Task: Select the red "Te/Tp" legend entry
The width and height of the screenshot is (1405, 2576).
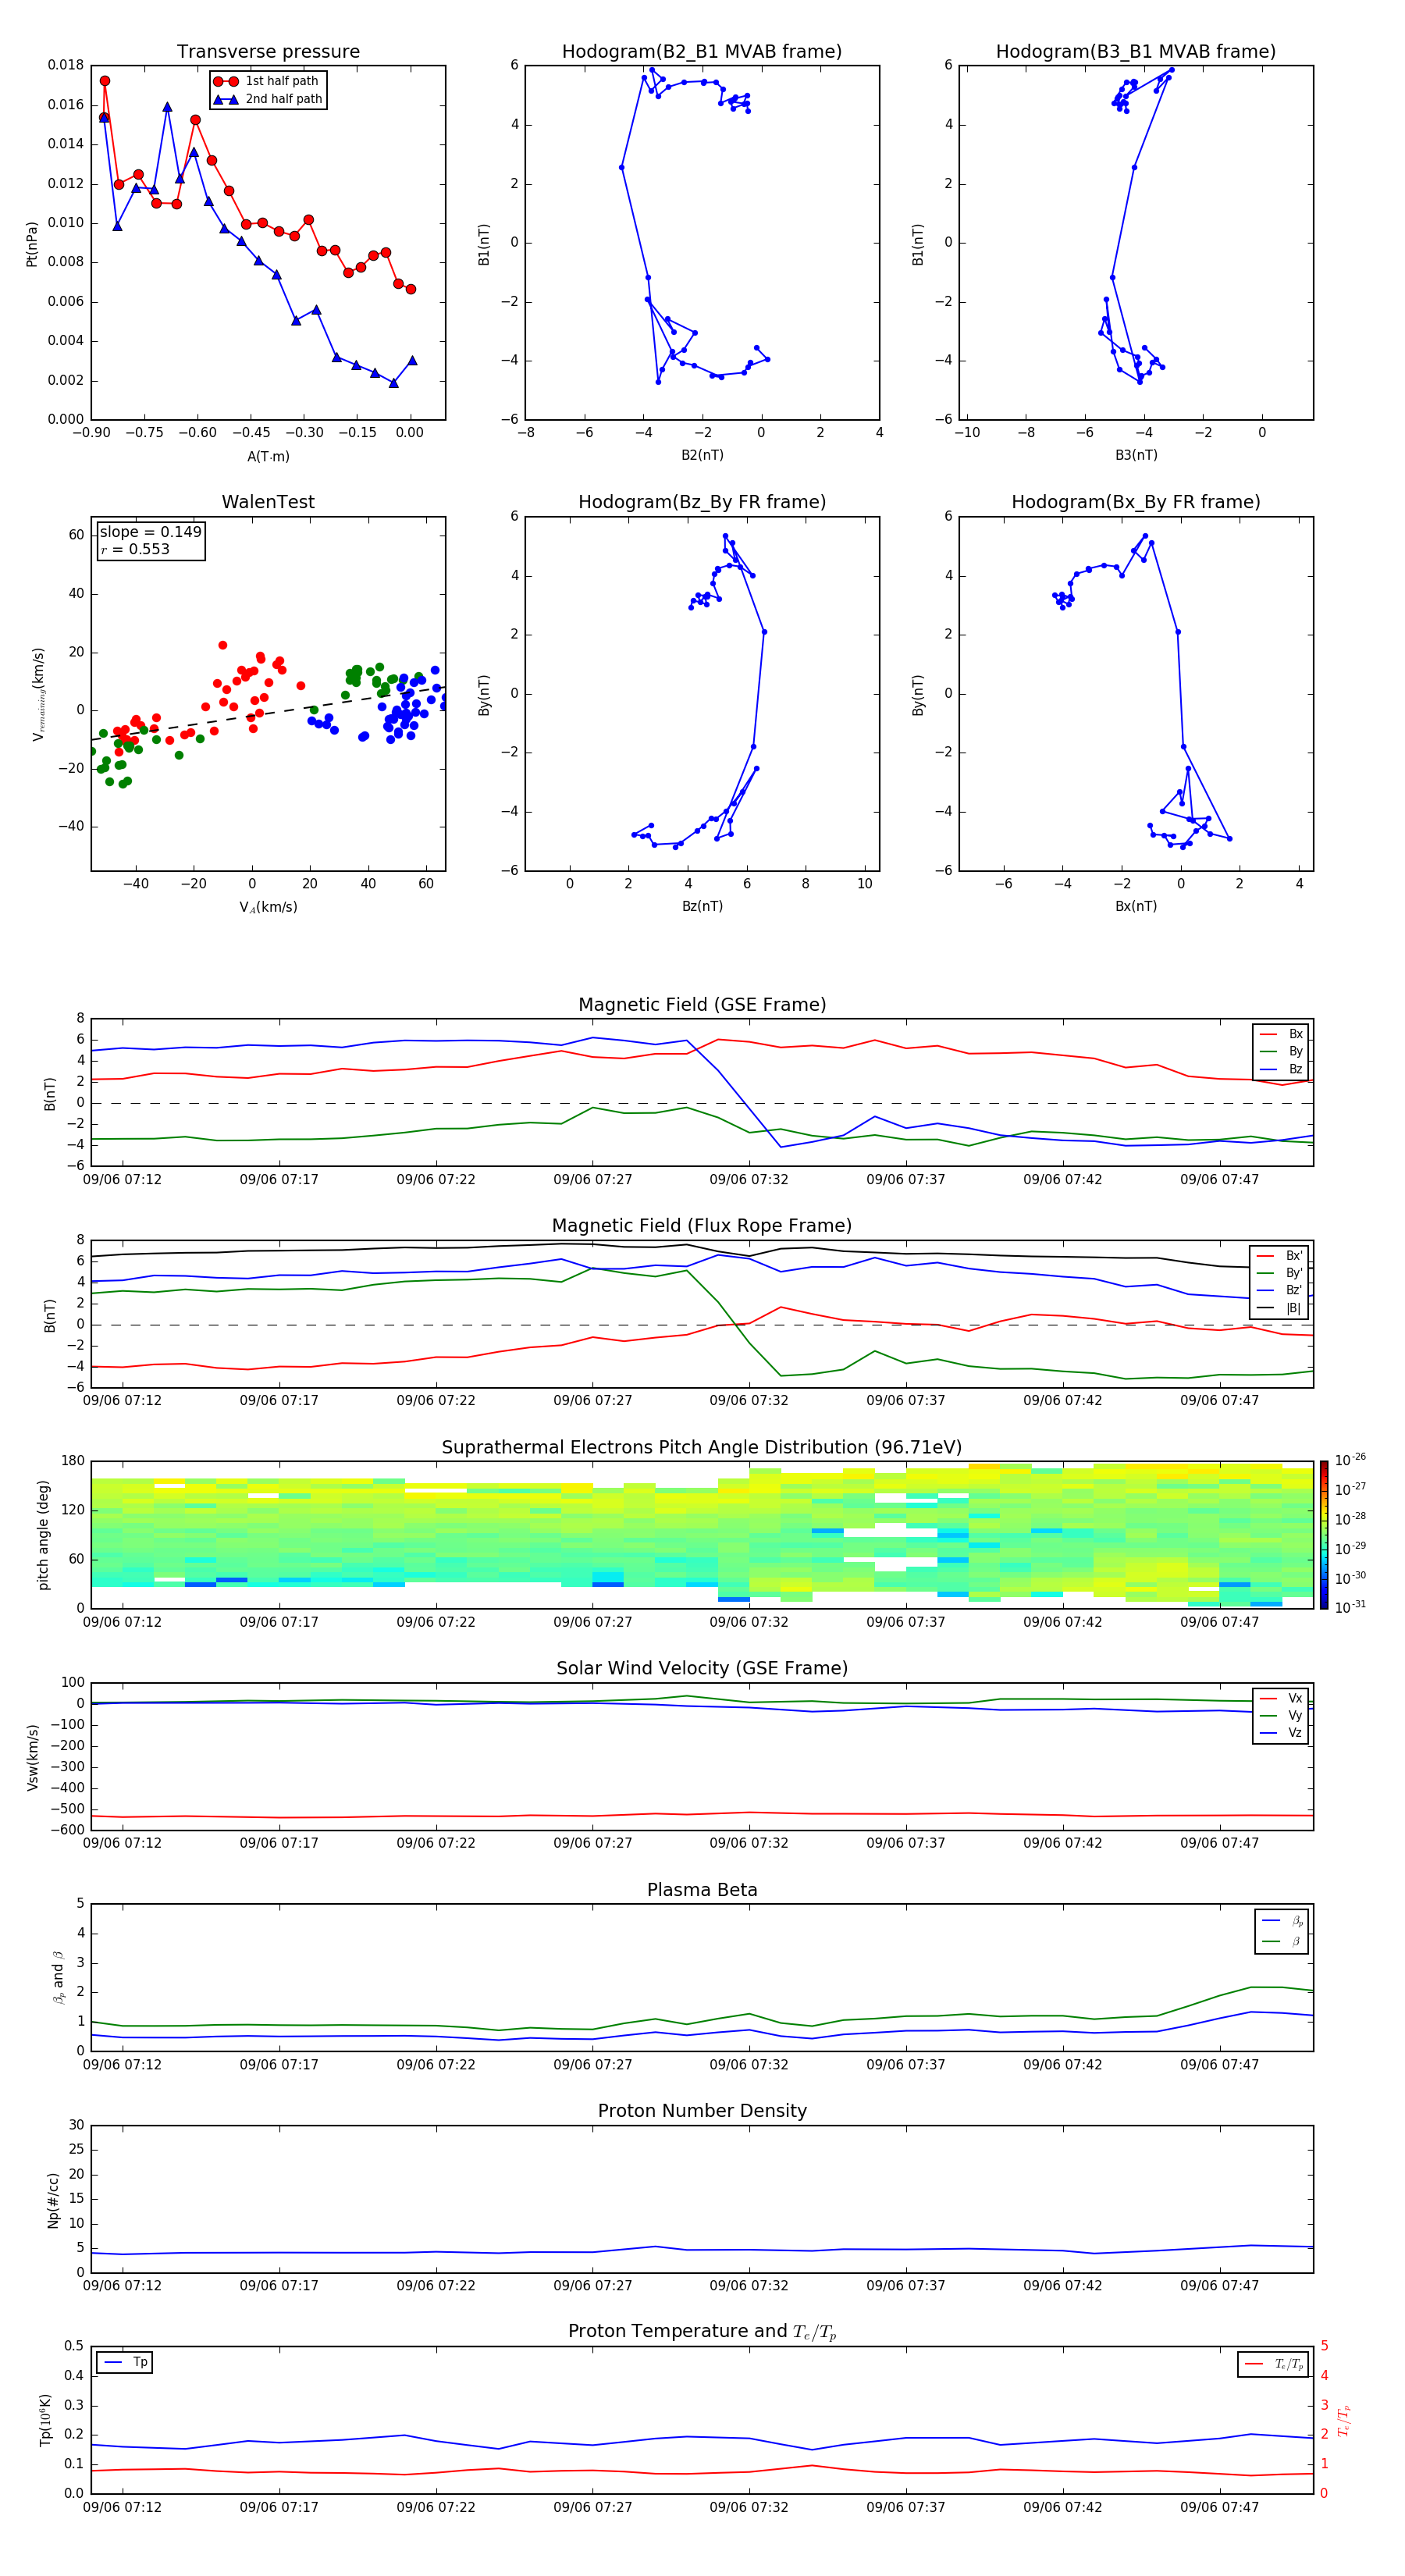Action: coord(1275,2364)
